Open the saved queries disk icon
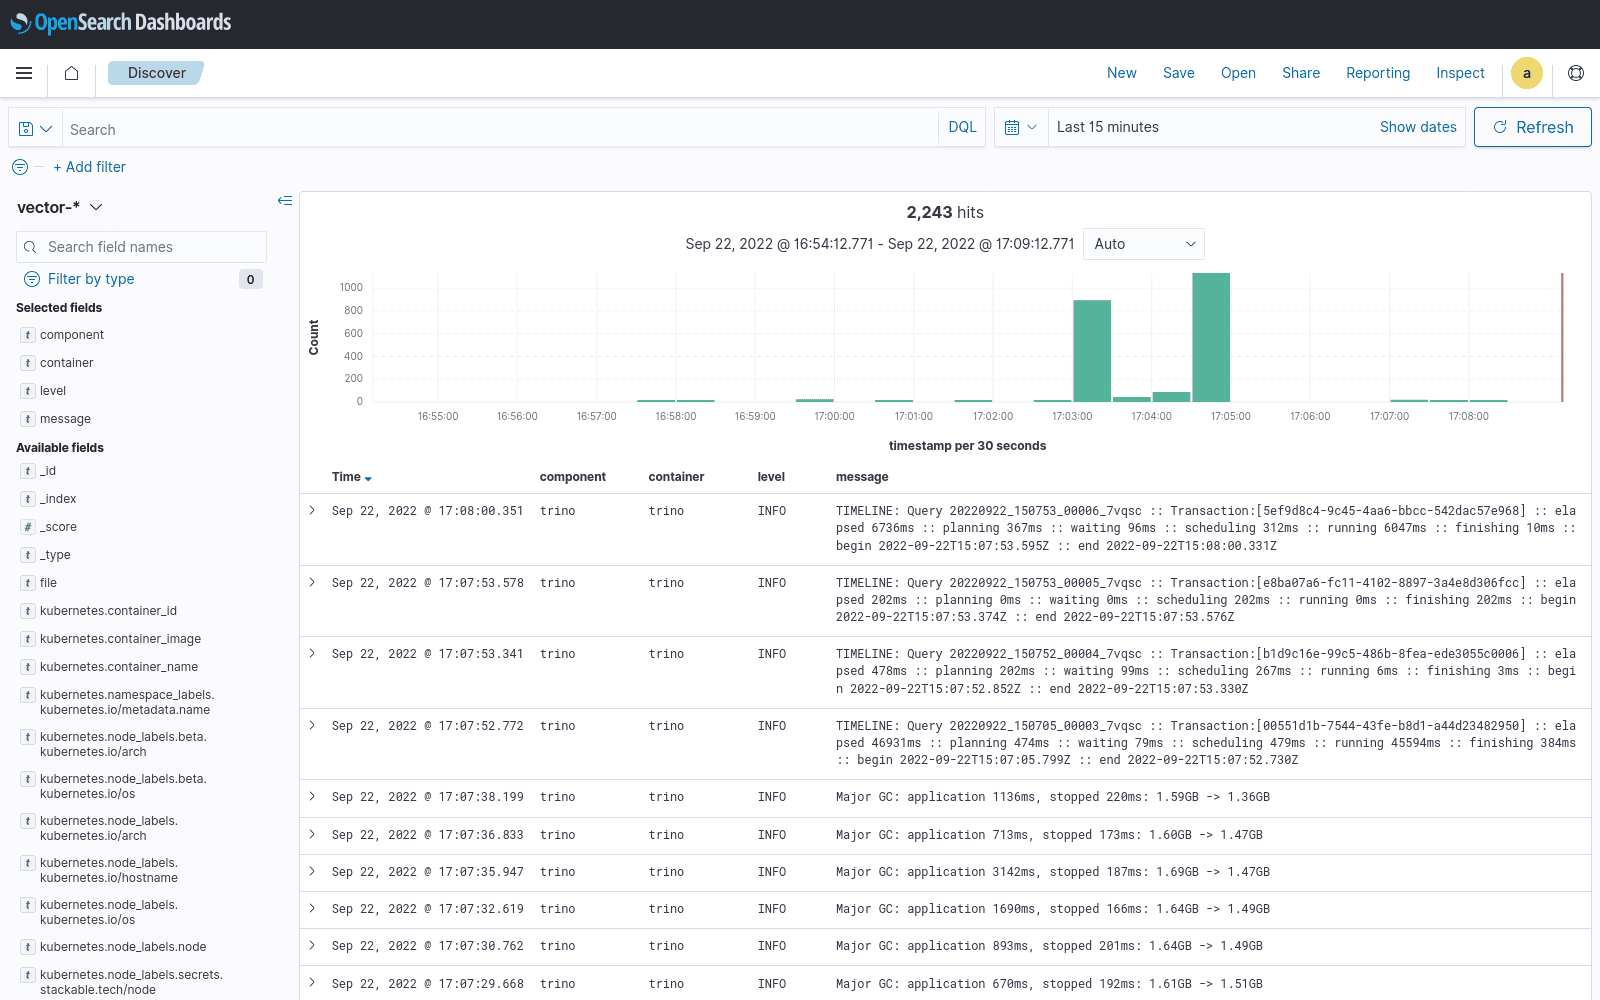Image resolution: width=1600 pixels, height=1000 pixels. (35, 129)
